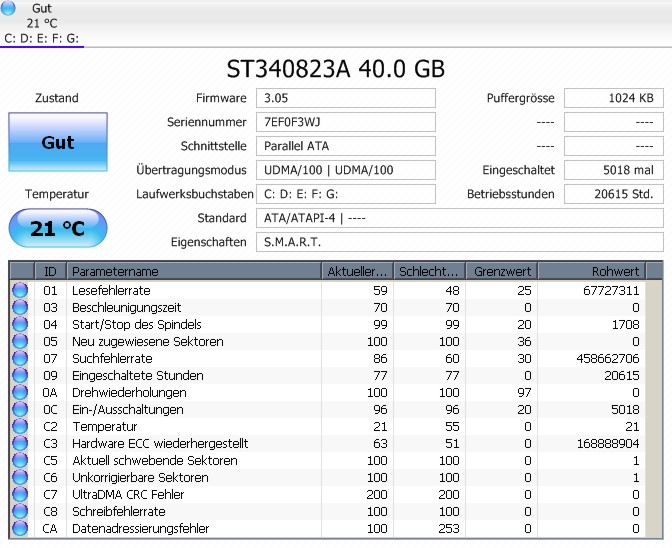672x548 pixels.
Task: Click the Grenzwert column header
Action: click(x=501, y=271)
